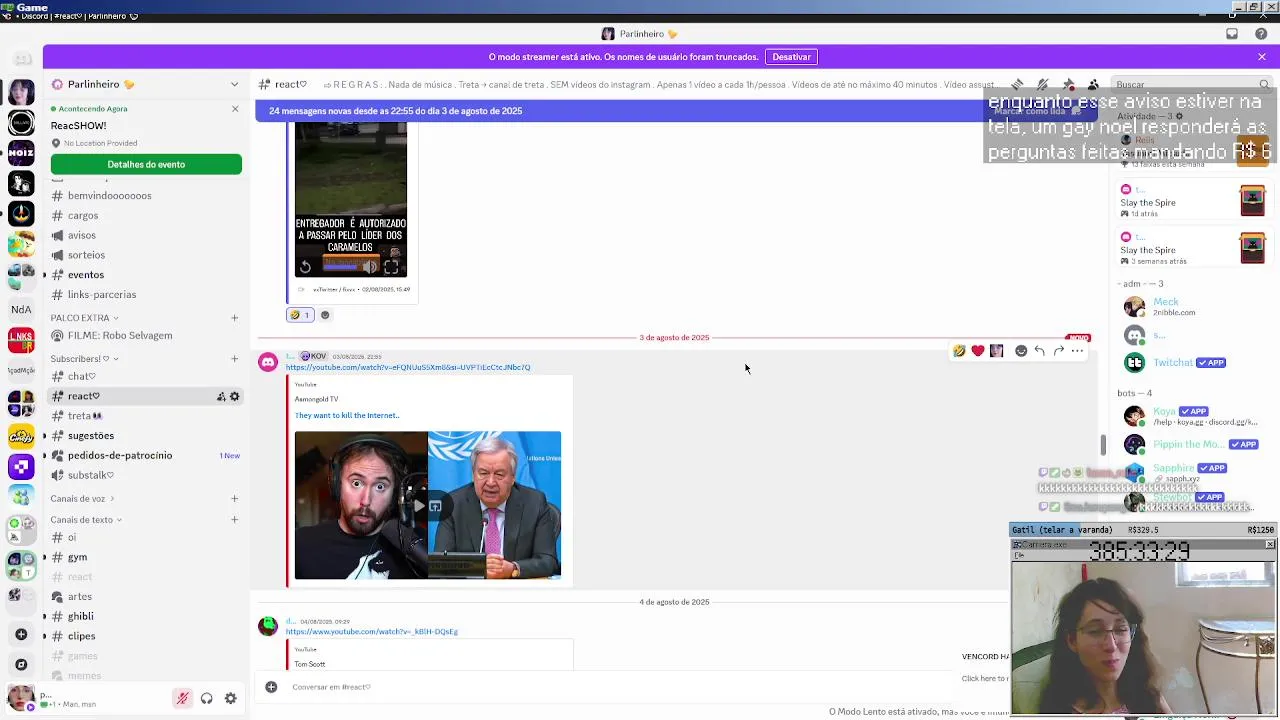Open the Asmongold YouTube link
This screenshot has width=1280, height=720.
point(408,367)
